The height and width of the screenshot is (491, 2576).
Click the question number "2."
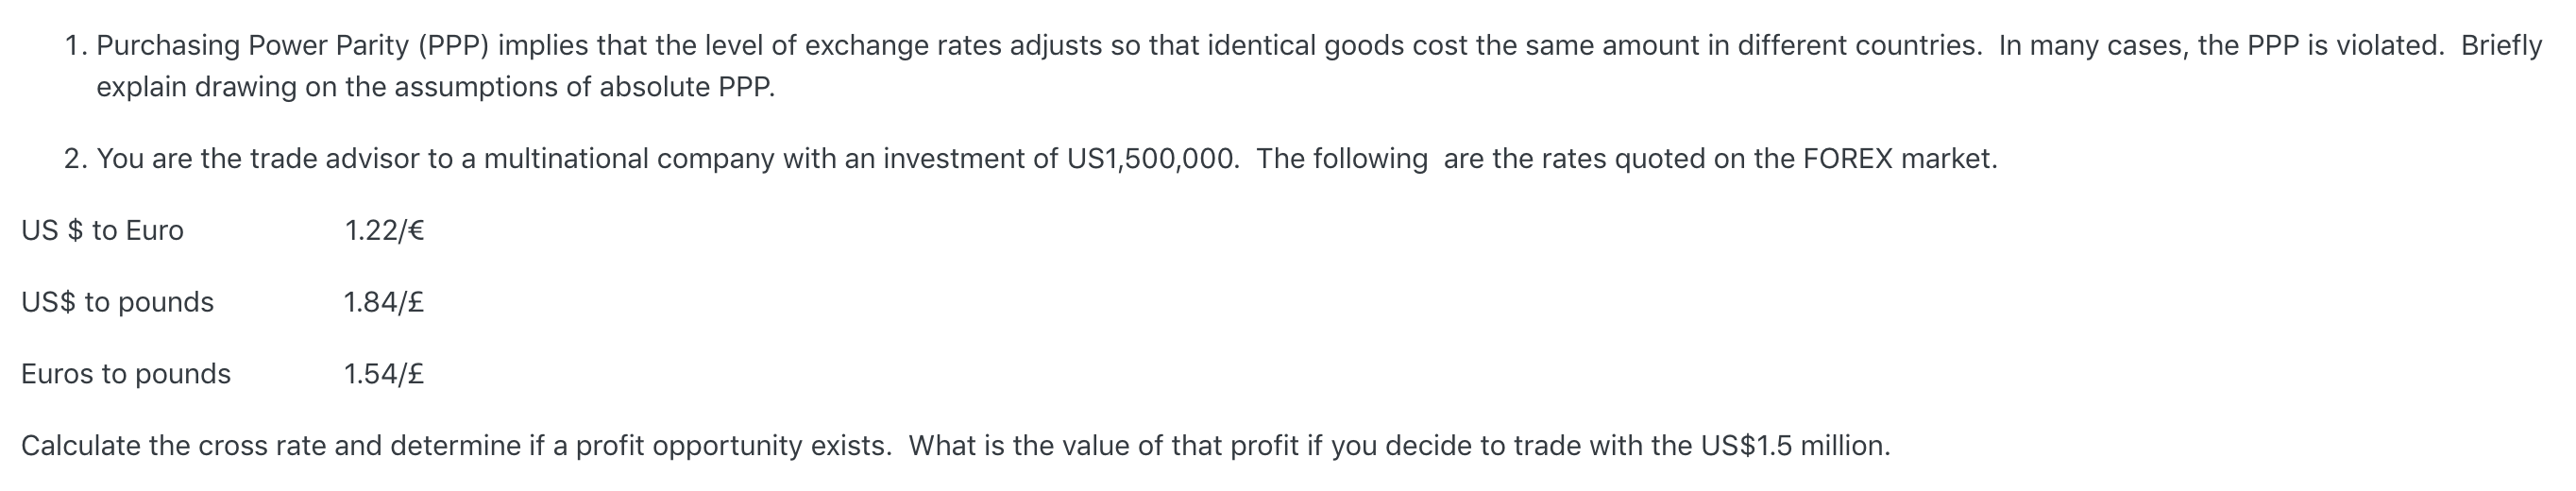pyautogui.click(x=76, y=159)
